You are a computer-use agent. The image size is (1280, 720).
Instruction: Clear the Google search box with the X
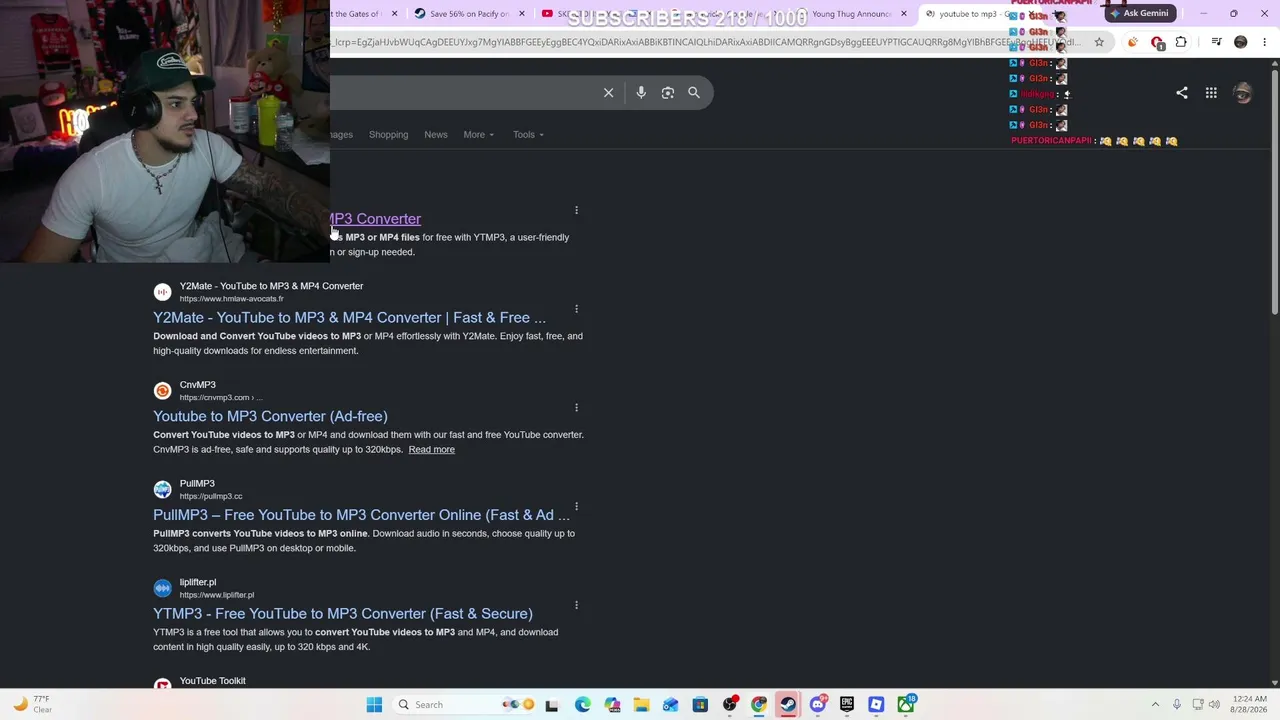608,93
